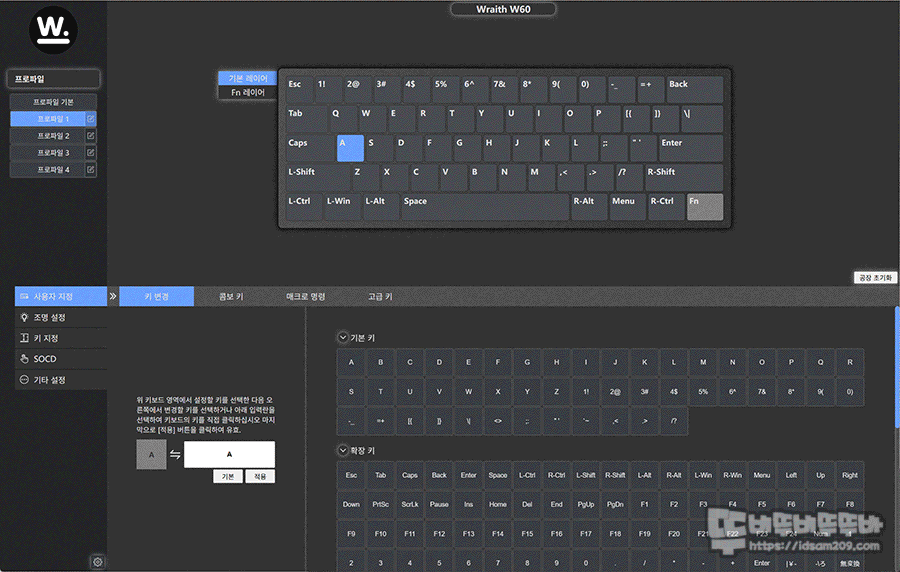900x572 pixels.
Task: Open 키 지정 menu
Action: coord(61,338)
